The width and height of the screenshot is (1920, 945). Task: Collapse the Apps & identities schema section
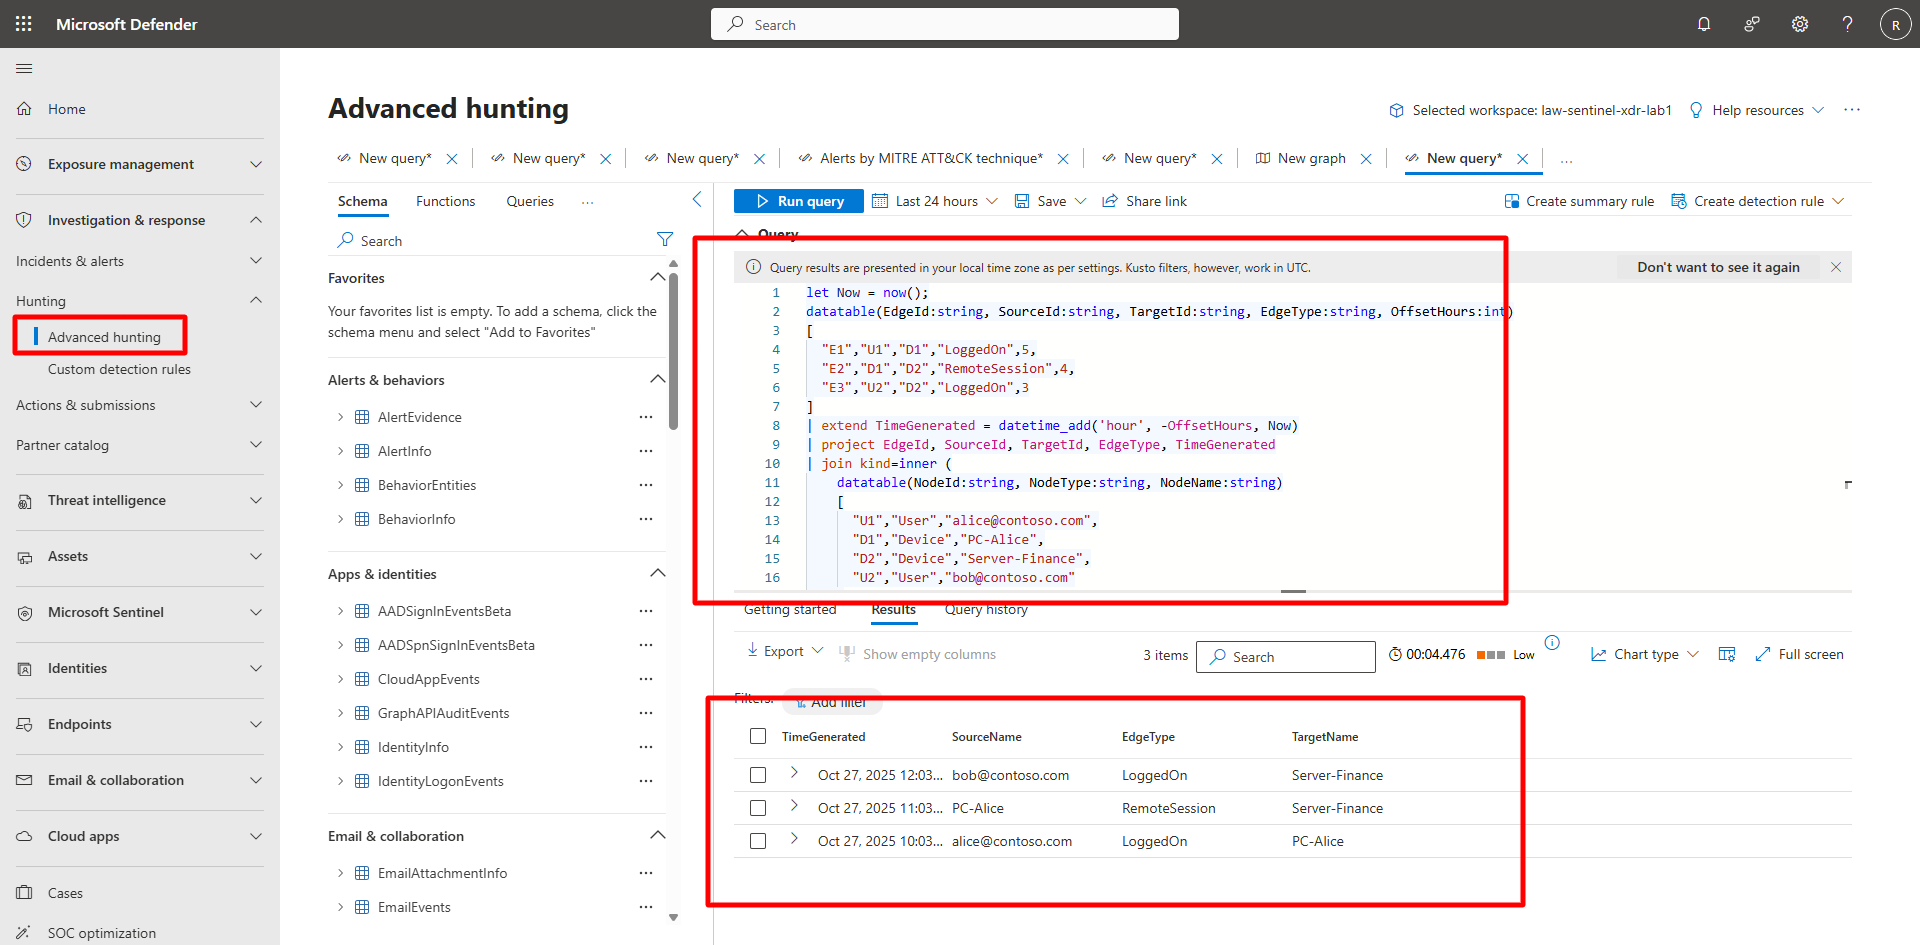click(x=657, y=573)
